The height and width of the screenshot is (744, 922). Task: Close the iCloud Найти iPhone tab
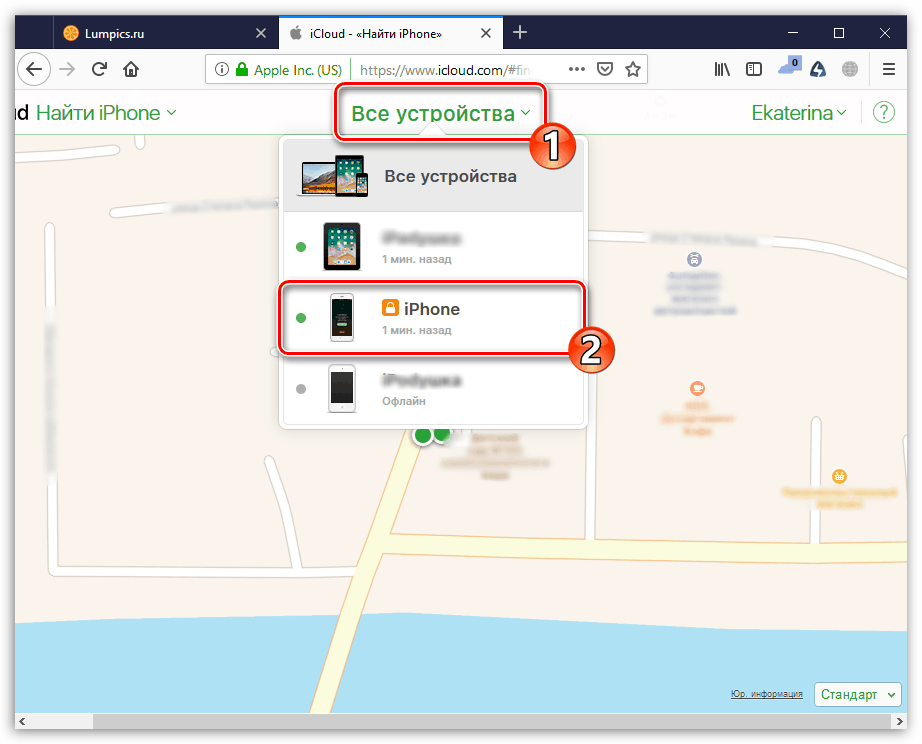pyautogui.click(x=486, y=34)
